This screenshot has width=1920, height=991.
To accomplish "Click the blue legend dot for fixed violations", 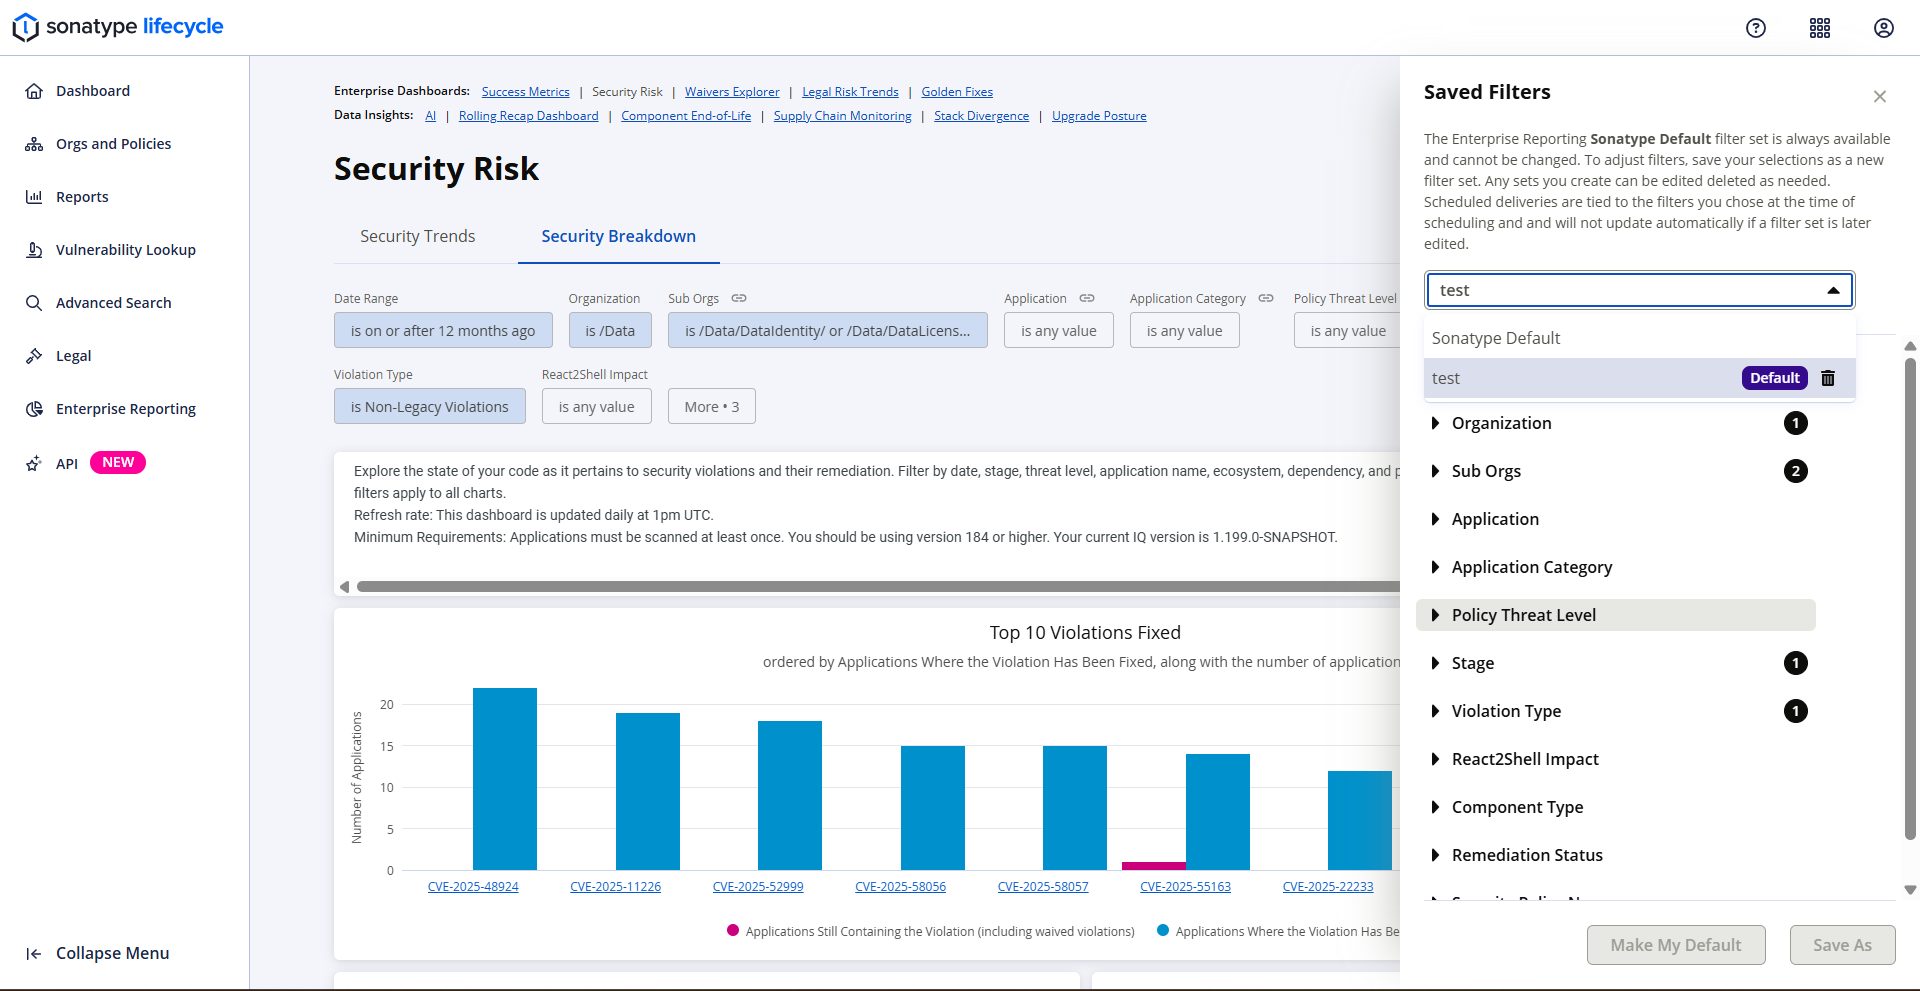I will coord(1163,930).
